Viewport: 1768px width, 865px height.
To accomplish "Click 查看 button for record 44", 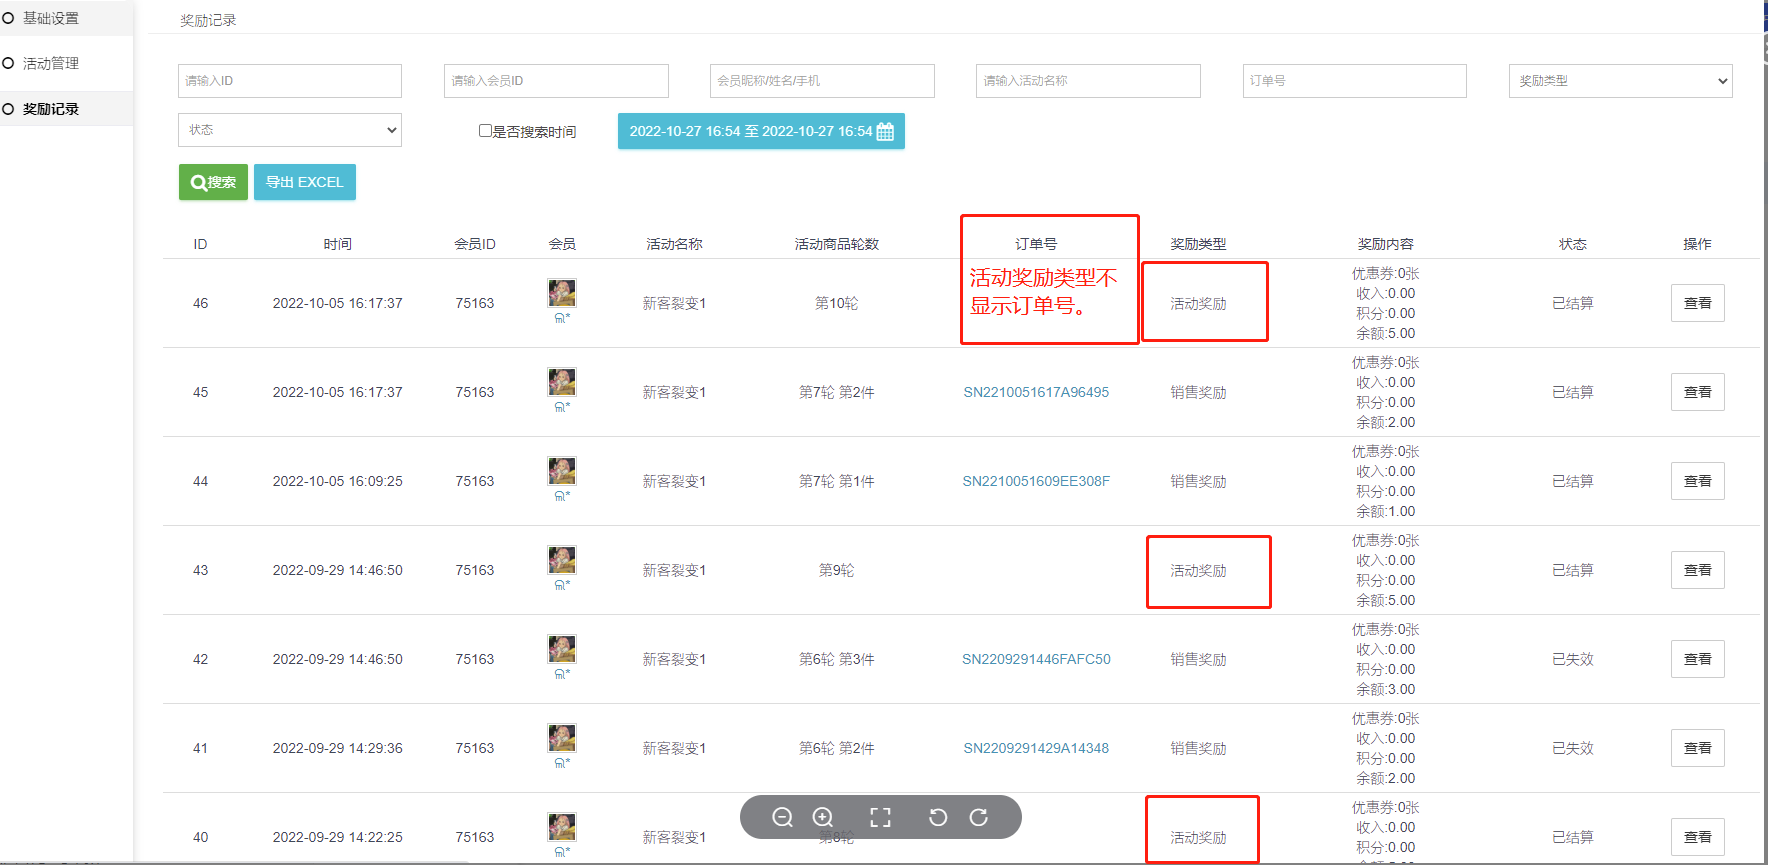I will coord(1697,481).
